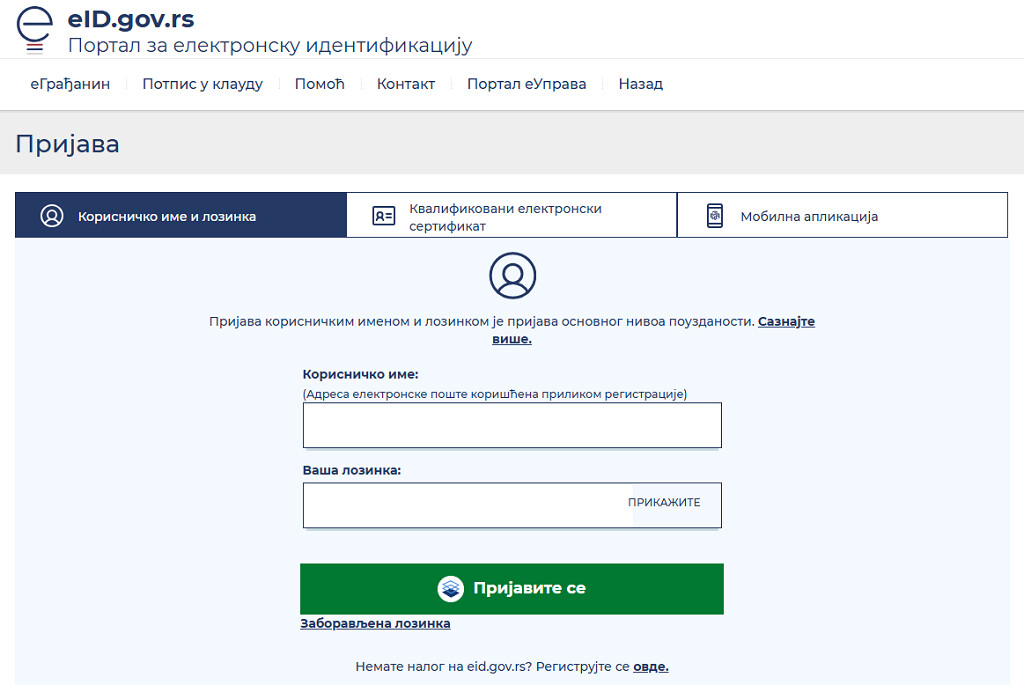This screenshot has height=685, width=1024.
Task: Toggle password visibility with ПРИКАЖИТЕ
Action: tap(664, 503)
